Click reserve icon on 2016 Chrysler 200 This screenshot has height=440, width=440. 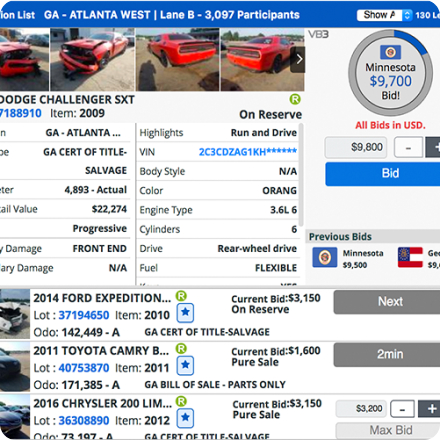(x=181, y=401)
